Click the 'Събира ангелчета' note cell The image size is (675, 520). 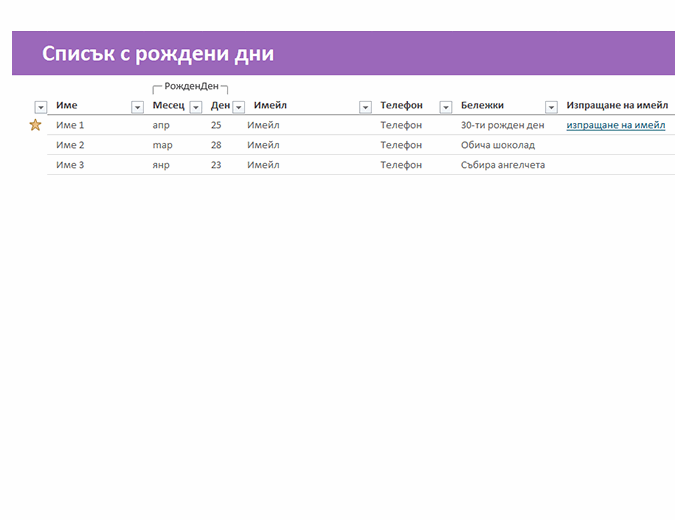(502, 165)
